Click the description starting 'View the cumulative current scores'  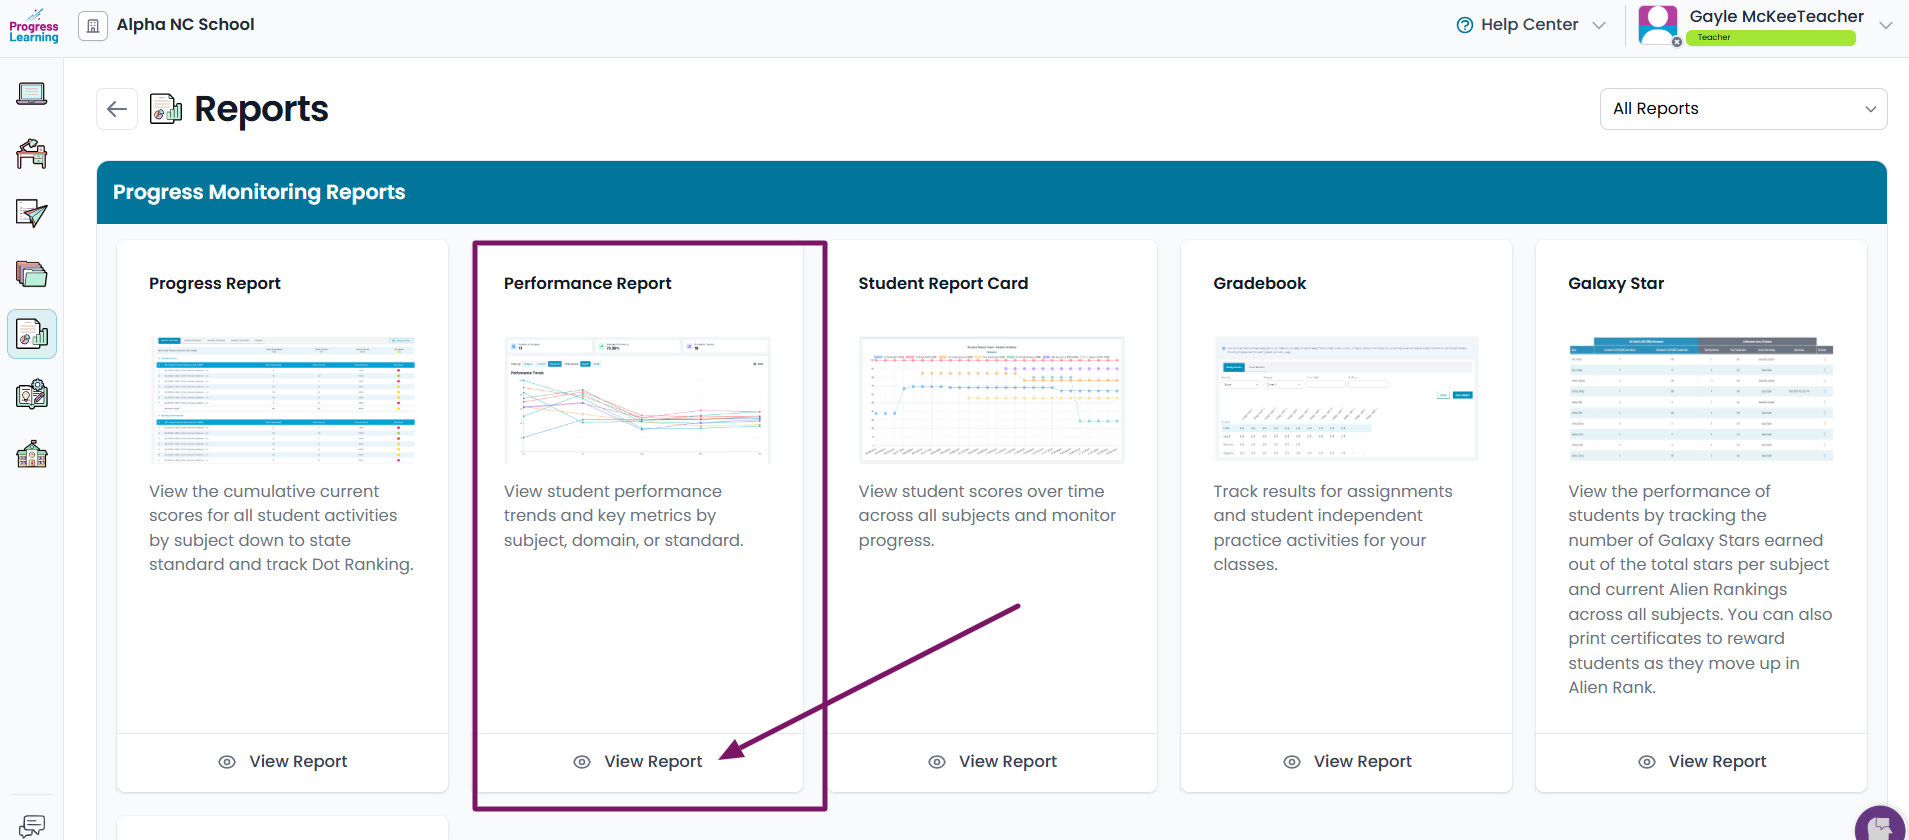281,528
